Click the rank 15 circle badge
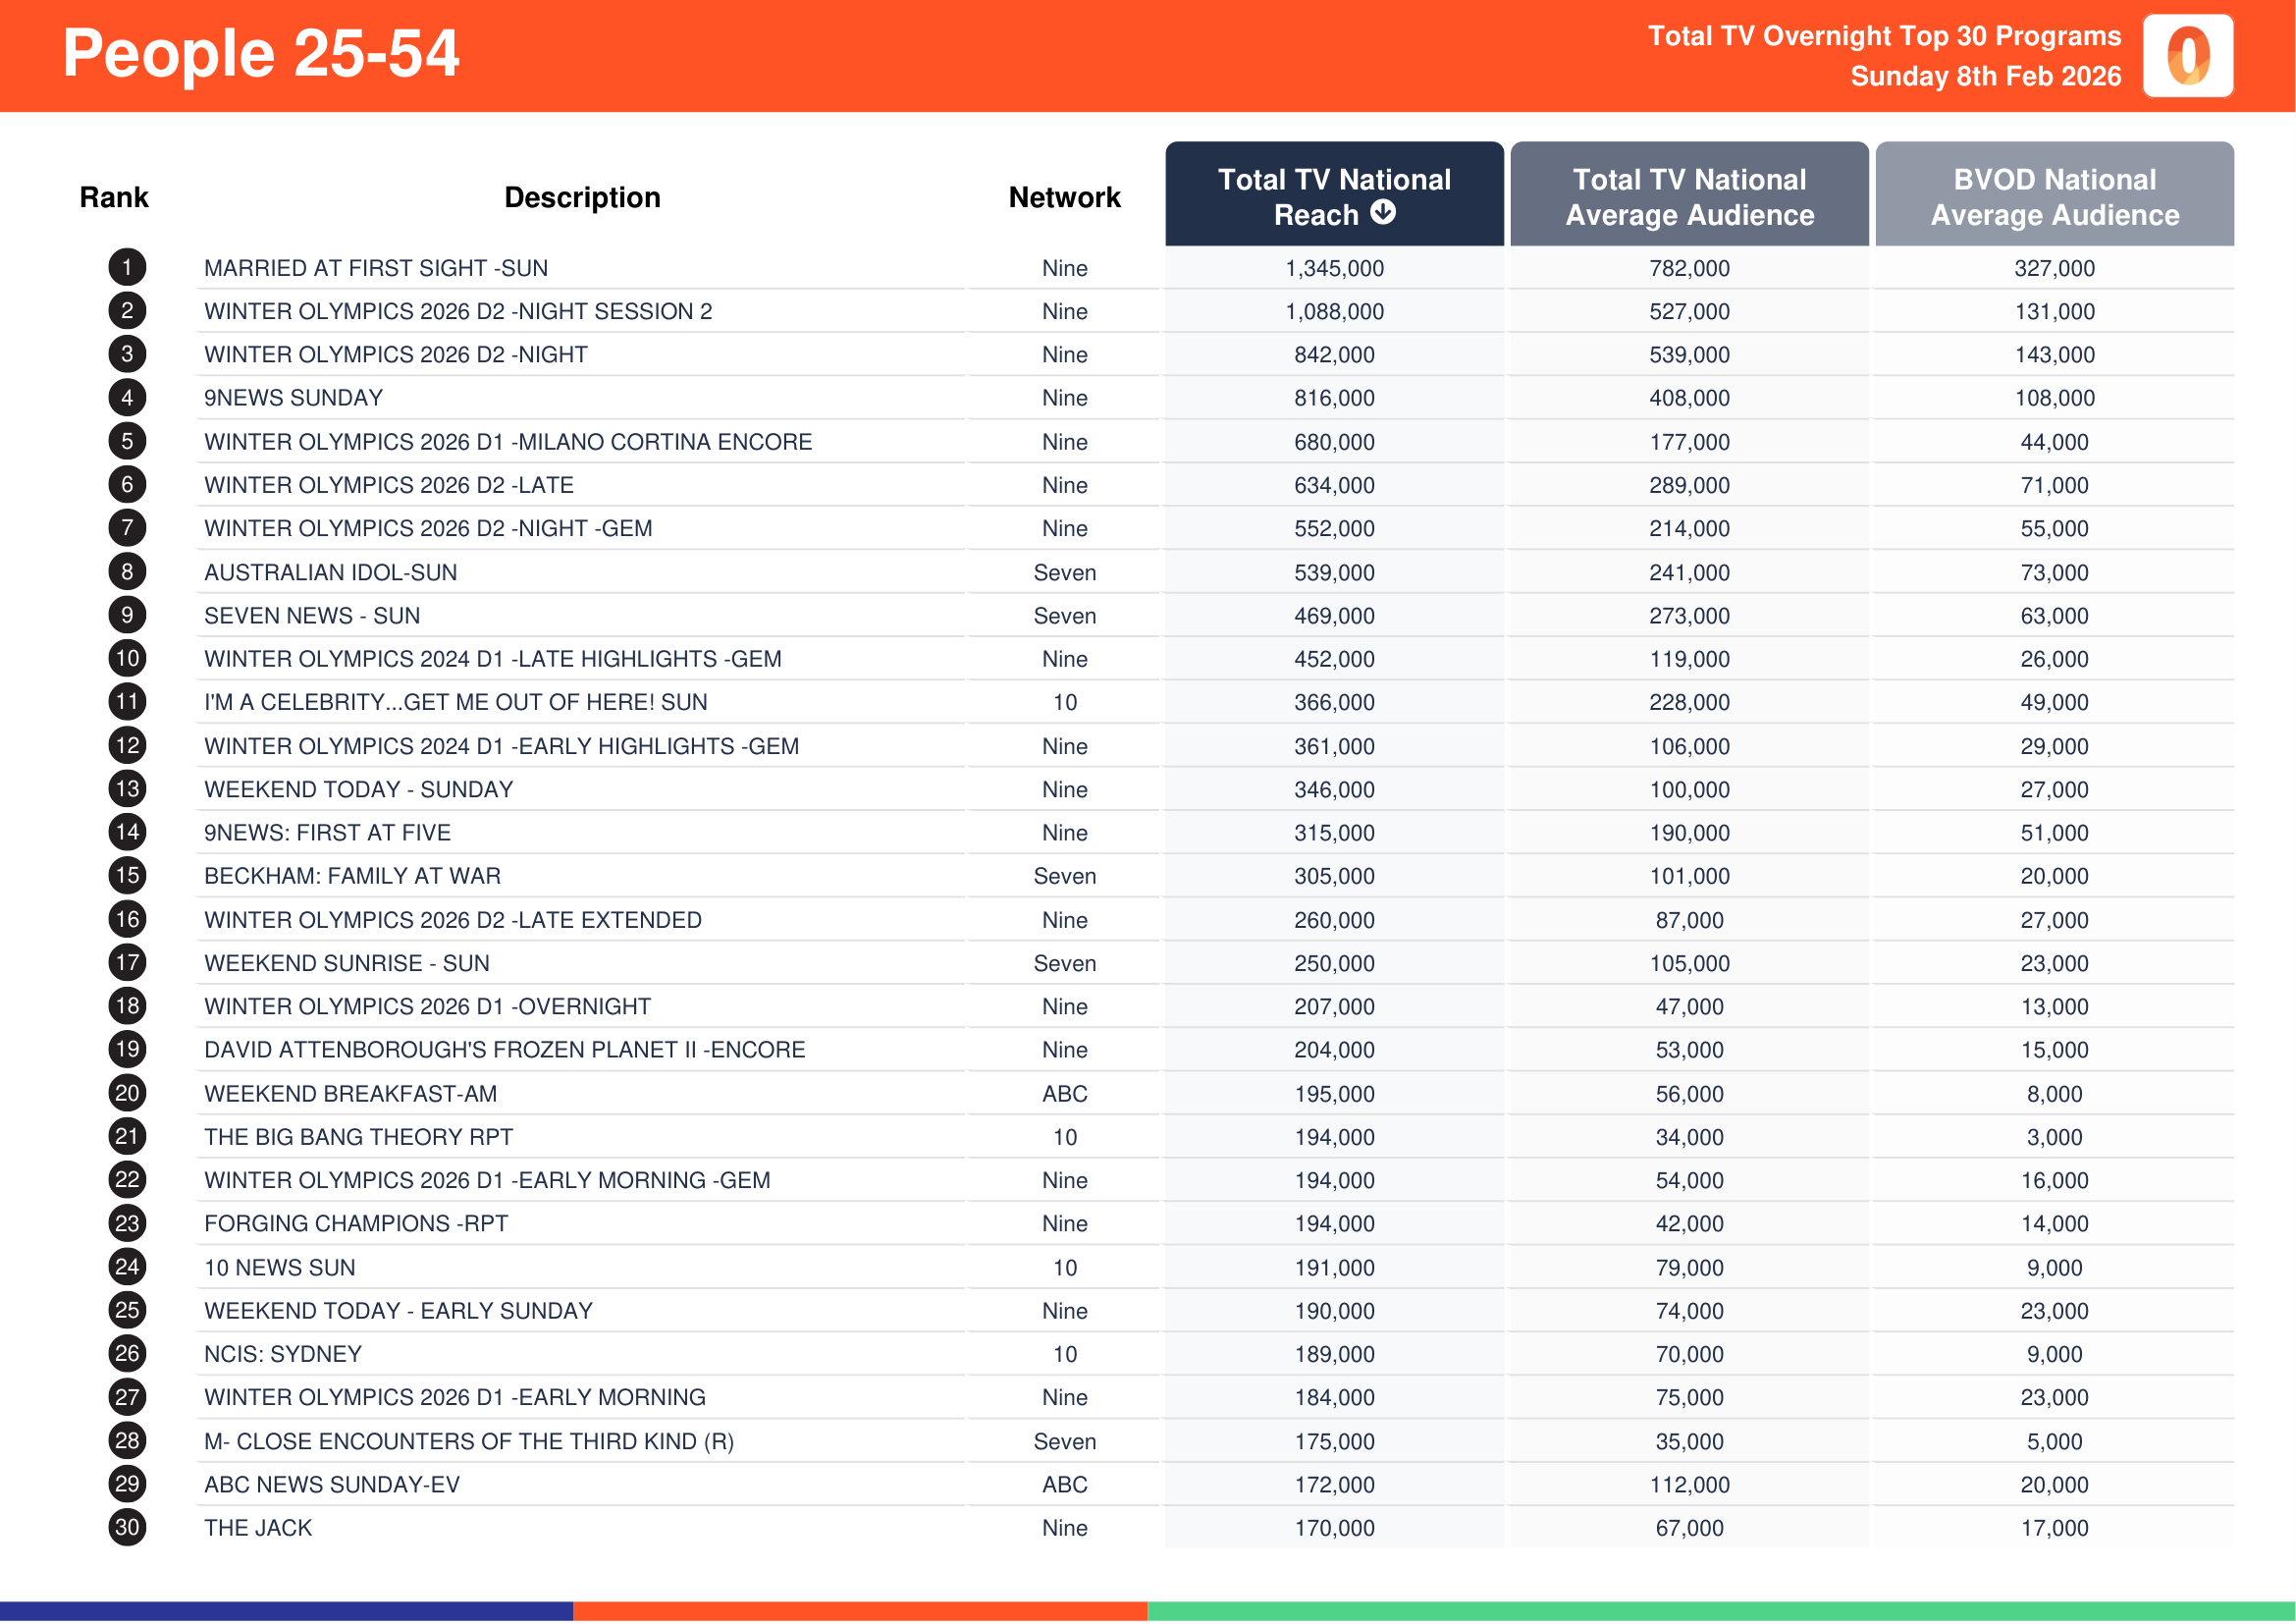Image resolution: width=2296 pixels, height=1624 pixels. (127, 876)
